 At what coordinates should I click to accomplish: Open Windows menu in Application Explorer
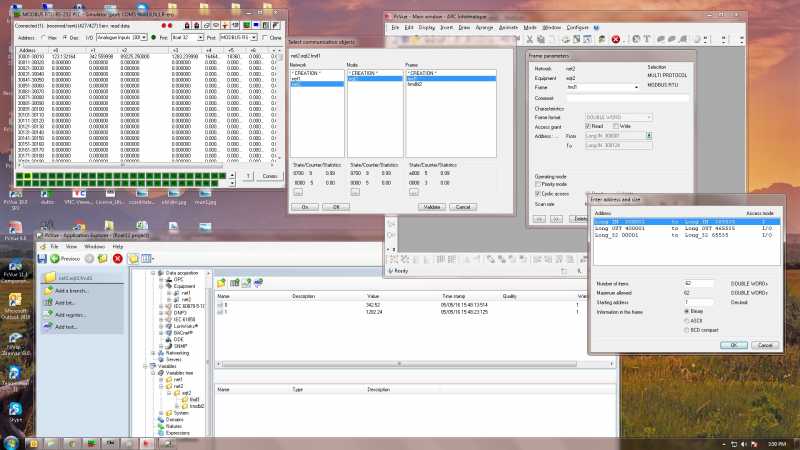[94, 246]
